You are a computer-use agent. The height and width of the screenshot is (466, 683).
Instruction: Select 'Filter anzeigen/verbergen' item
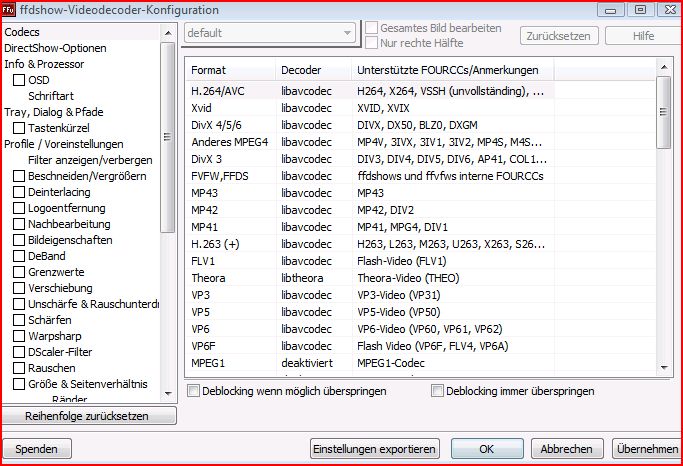(90, 160)
